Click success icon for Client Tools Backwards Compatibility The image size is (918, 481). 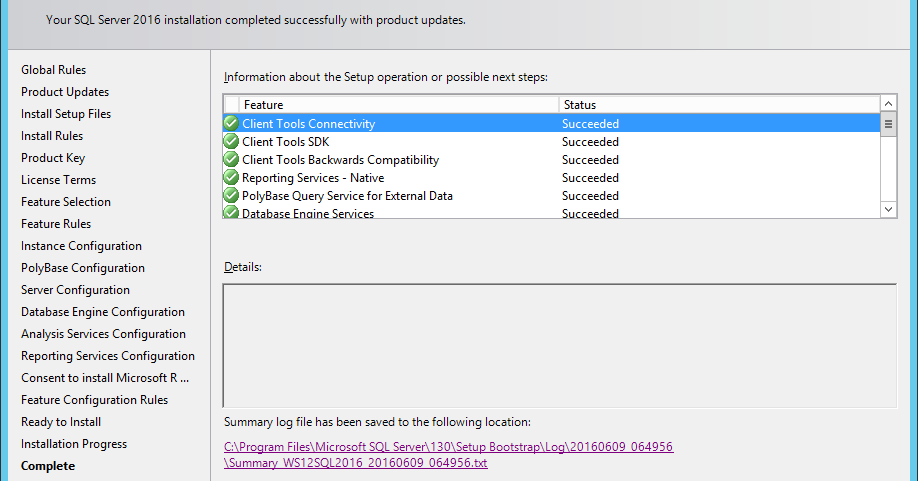coord(231,160)
